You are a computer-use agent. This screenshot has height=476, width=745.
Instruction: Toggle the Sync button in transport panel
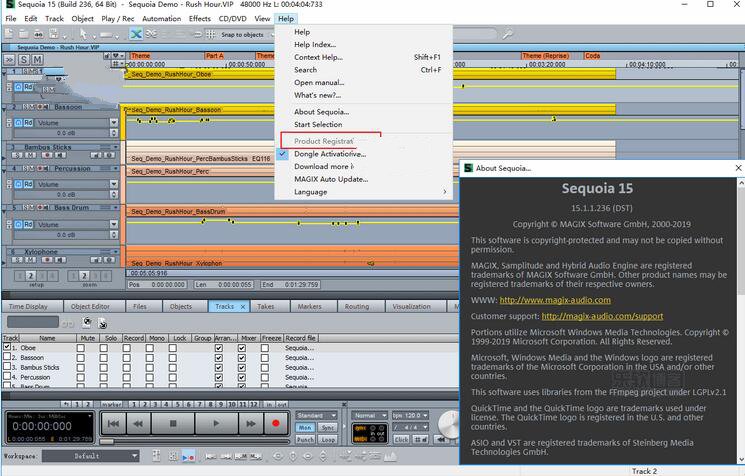click(327, 428)
